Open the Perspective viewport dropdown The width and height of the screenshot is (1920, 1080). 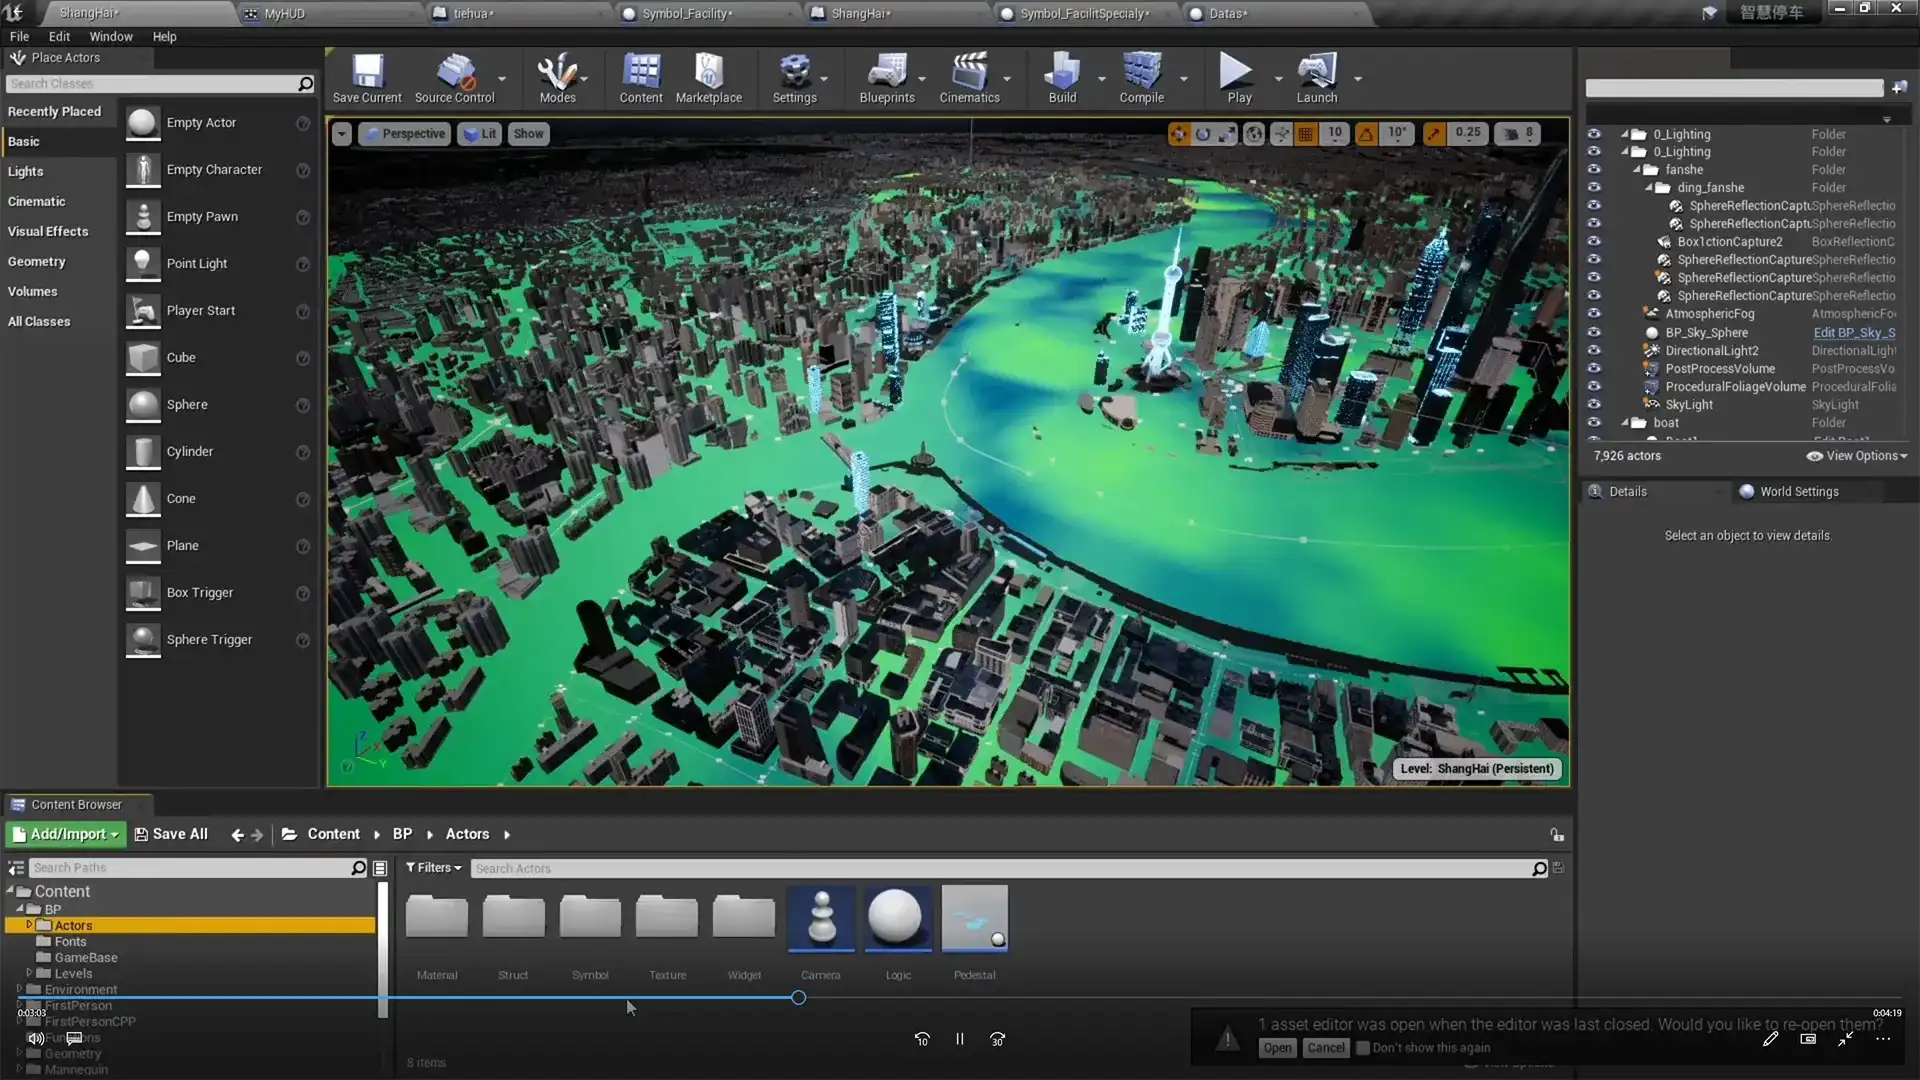(404, 133)
